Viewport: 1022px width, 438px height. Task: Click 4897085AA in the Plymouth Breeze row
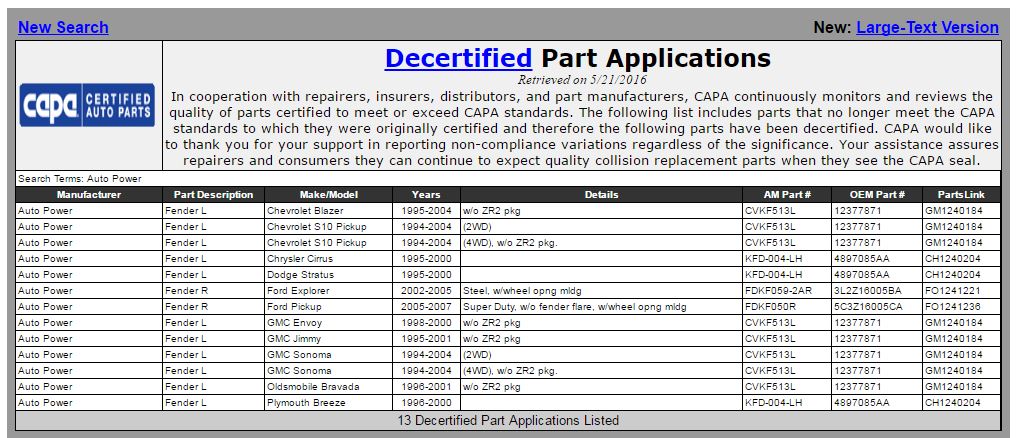coord(877,403)
